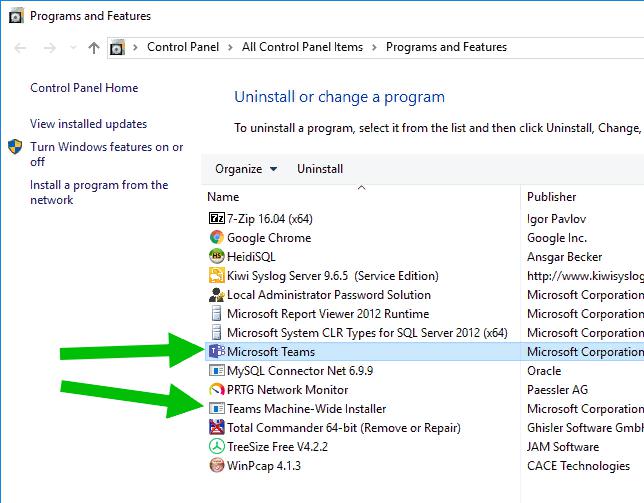Click publisher Oracle cell
This screenshot has width=644, height=503.
544,371
